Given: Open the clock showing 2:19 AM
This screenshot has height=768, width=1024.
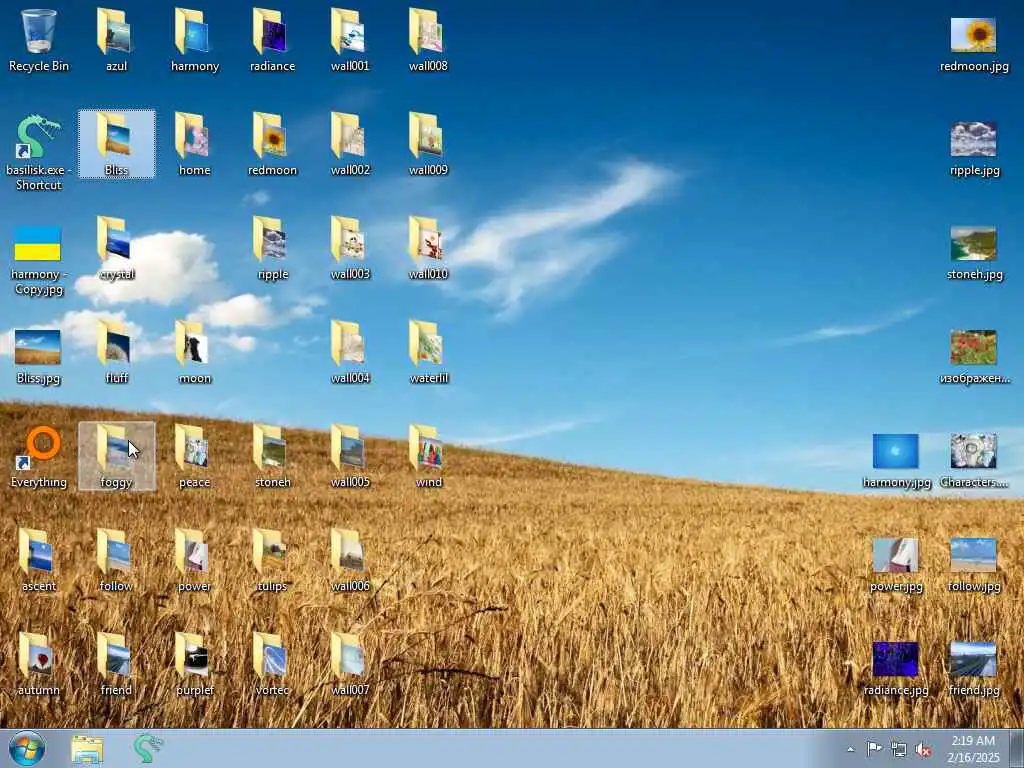Looking at the screenshot, I should (x=973, y=748).
